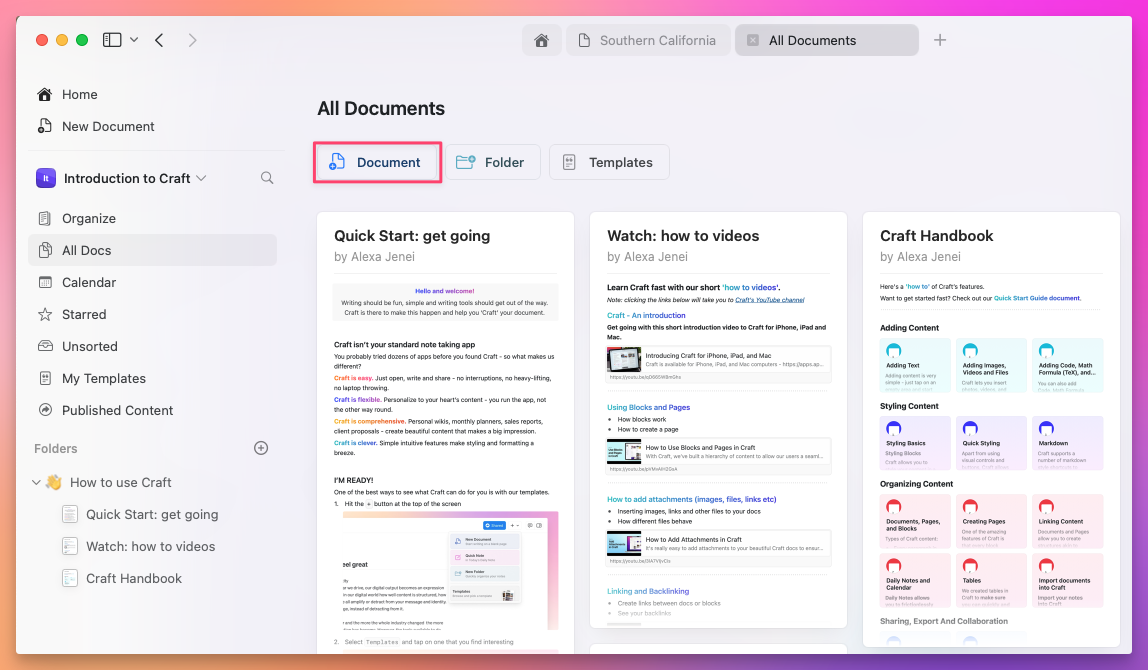
Task: Select the Document creation type
Action: [377, 161]
